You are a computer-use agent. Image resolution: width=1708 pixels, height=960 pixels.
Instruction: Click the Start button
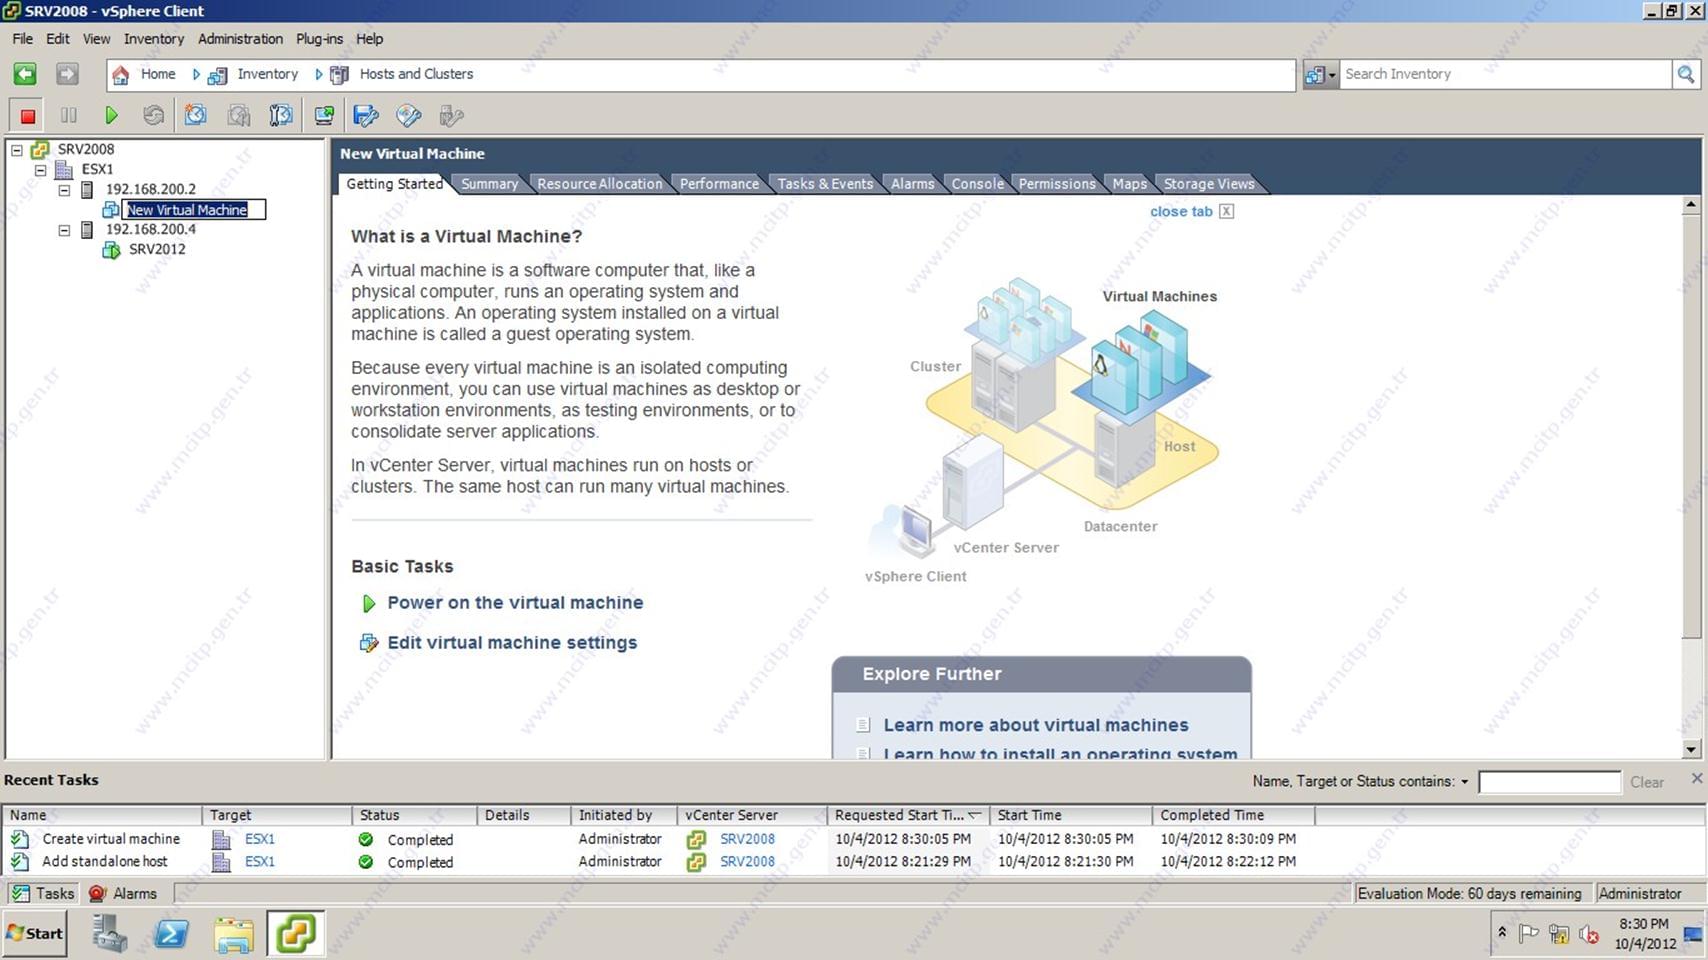pyautogui.click(x=35, y=933)
